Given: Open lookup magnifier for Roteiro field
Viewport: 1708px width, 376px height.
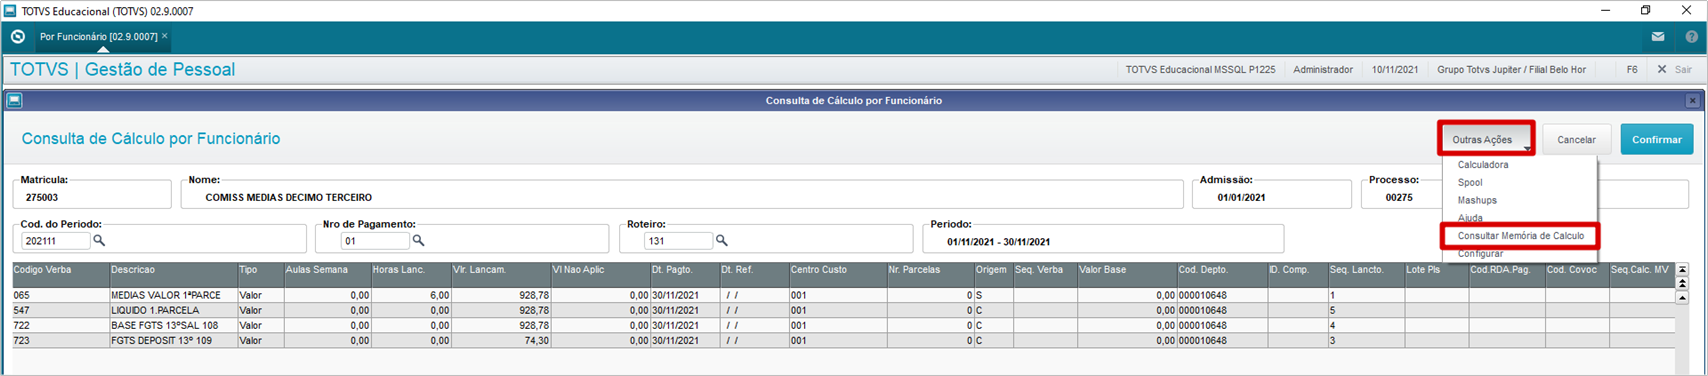Looking at the screenshot, I should pos(722,241).
